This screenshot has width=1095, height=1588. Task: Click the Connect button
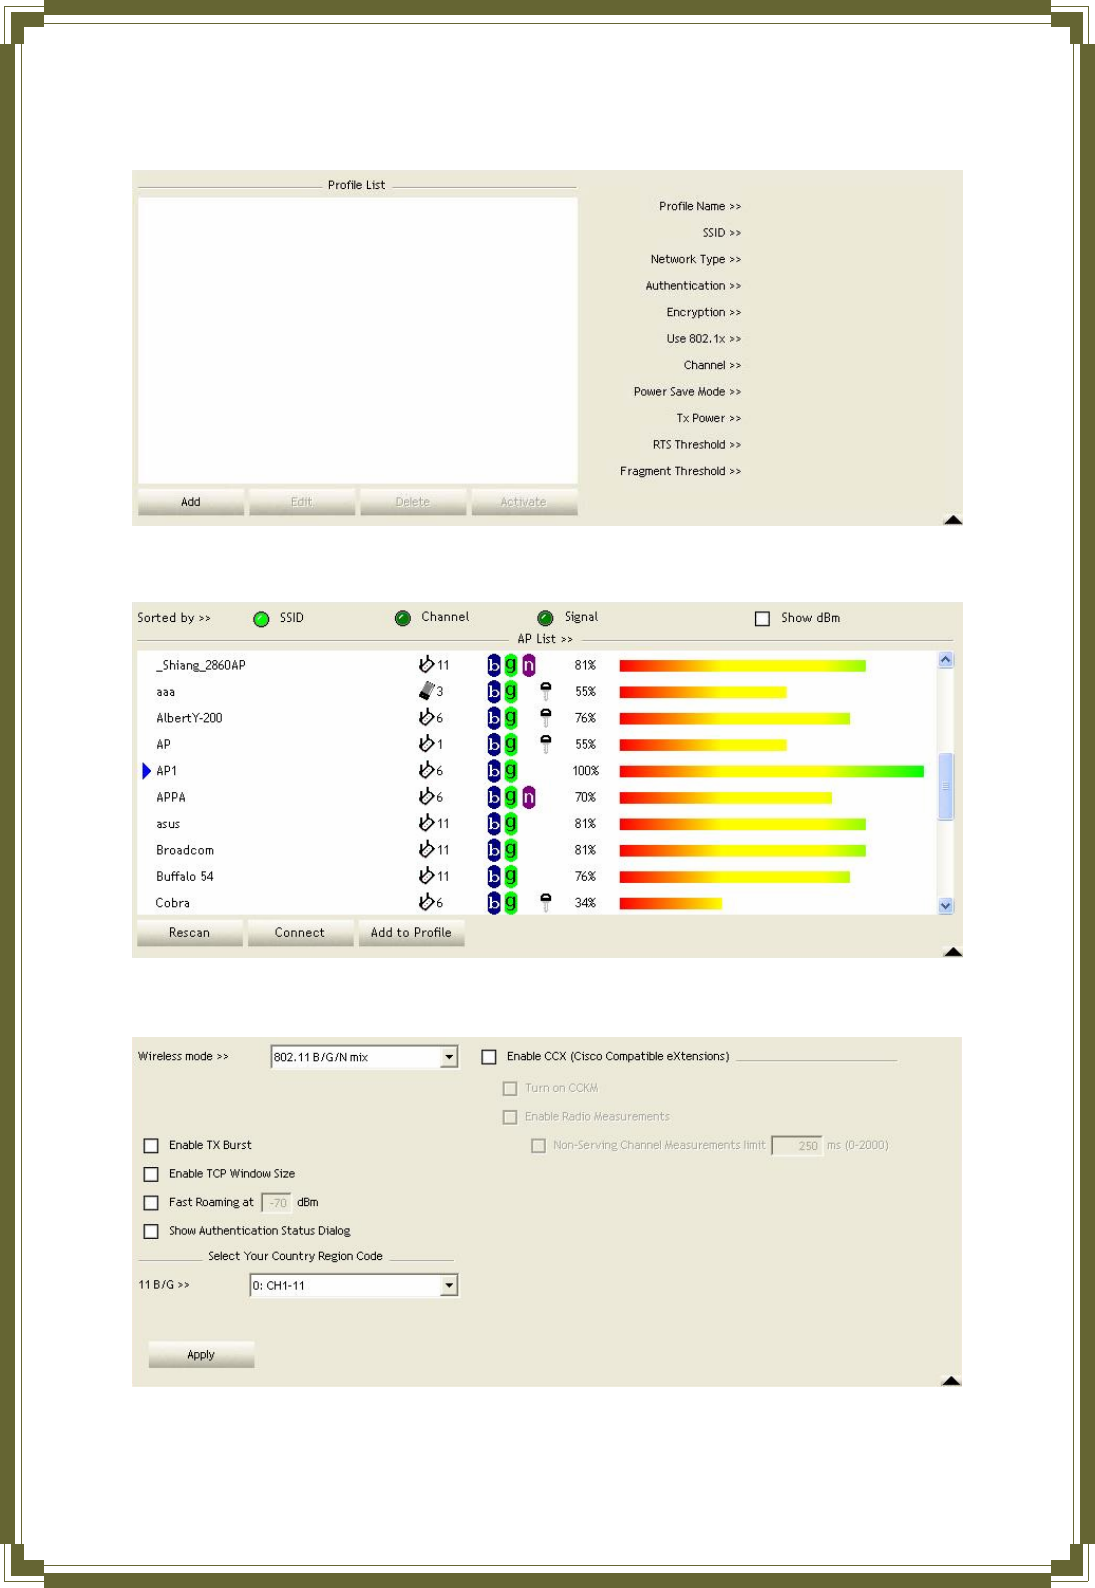(300, 933)
